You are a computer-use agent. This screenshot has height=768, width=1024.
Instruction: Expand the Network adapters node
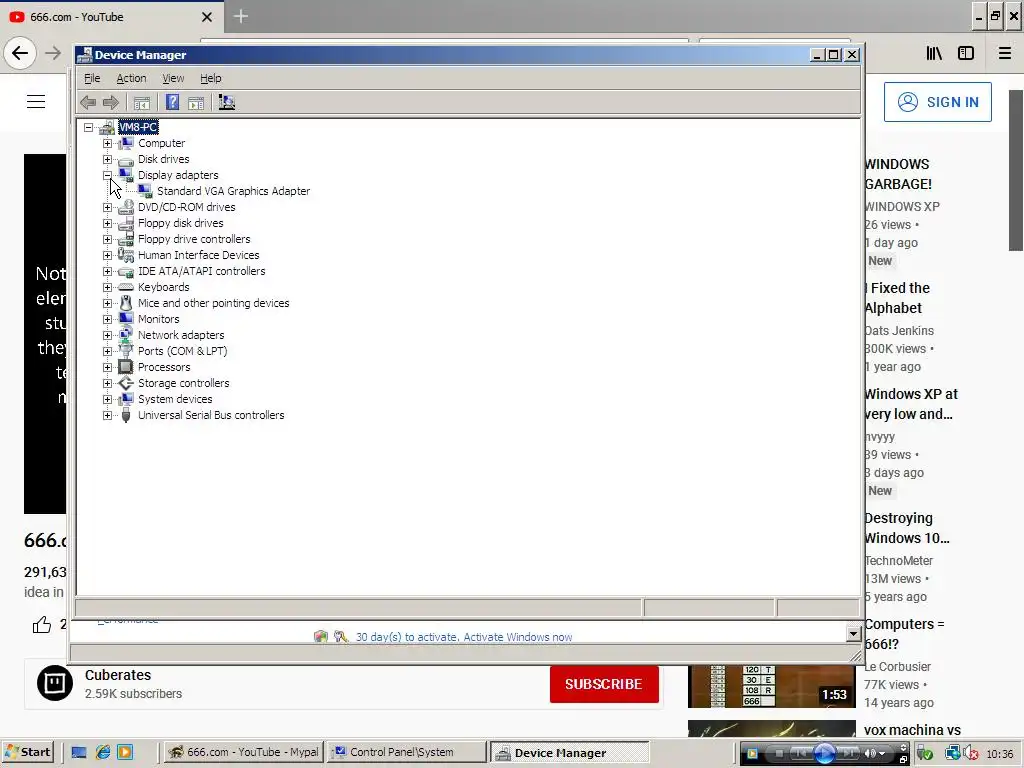(x=107, y=335)
